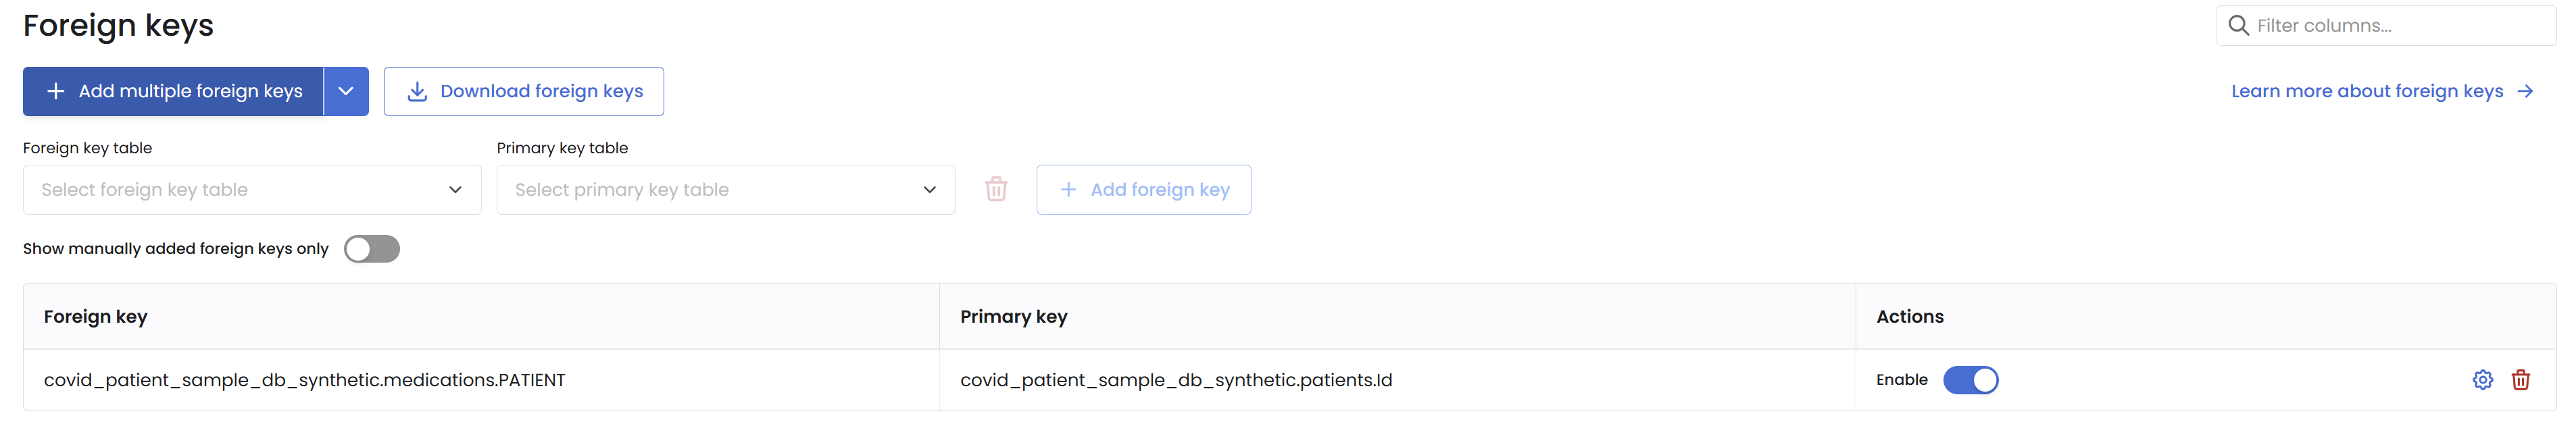This screenshot has height=422, width=2576.
Task: Click the magnifier icon in Filter columns
Action: [x=2239, y=26]
